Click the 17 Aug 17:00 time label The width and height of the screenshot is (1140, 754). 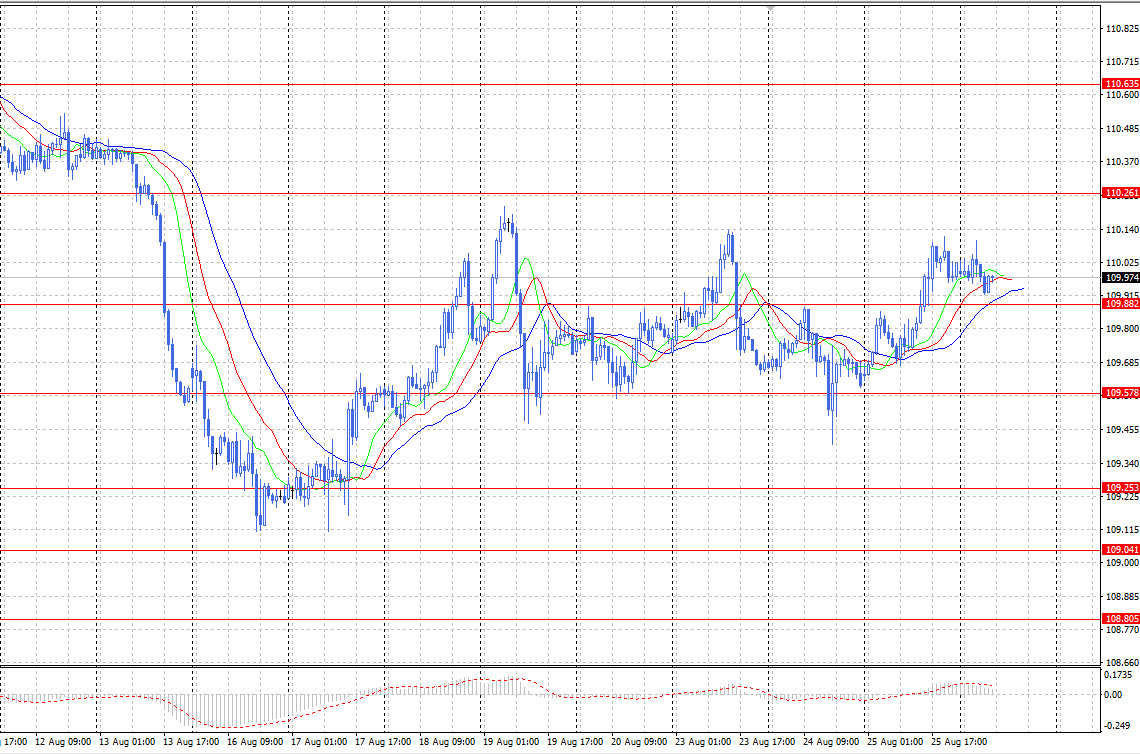coord(383,742)
